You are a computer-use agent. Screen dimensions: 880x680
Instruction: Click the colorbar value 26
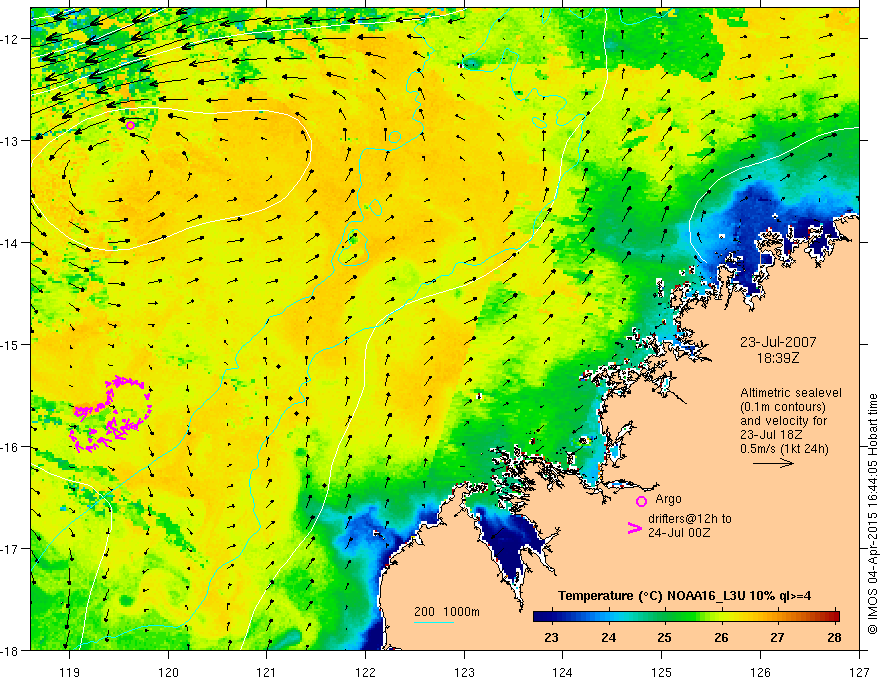721,638
